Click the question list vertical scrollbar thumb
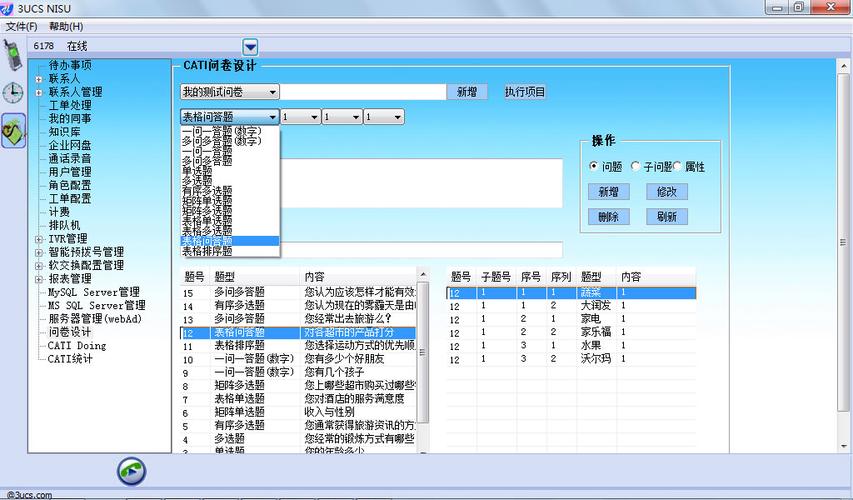The image size is (853, 500). 423,352
